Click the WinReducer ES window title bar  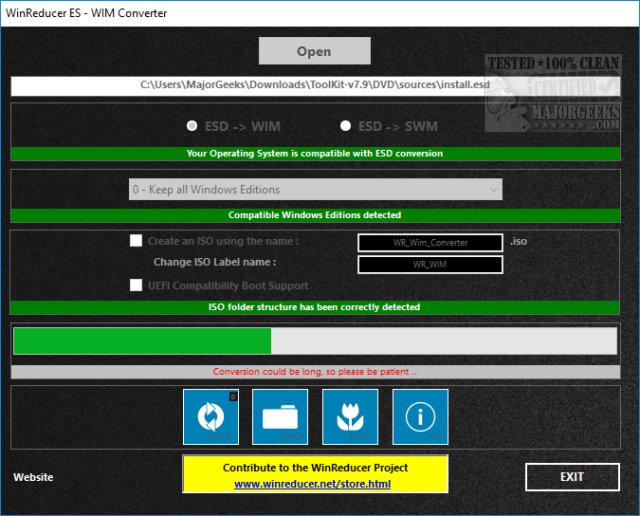coord(300,13)
